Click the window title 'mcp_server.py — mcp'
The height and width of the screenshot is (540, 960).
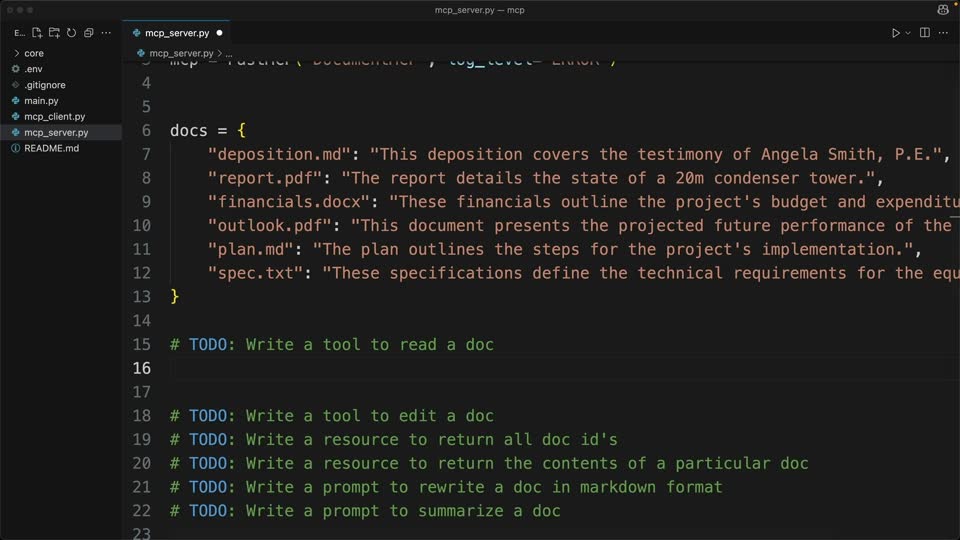coord(479,10)
